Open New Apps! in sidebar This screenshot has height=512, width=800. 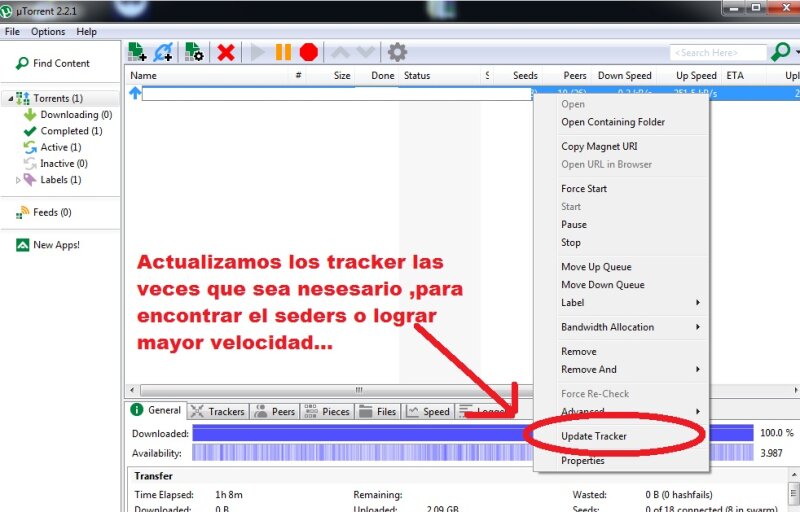56,245
